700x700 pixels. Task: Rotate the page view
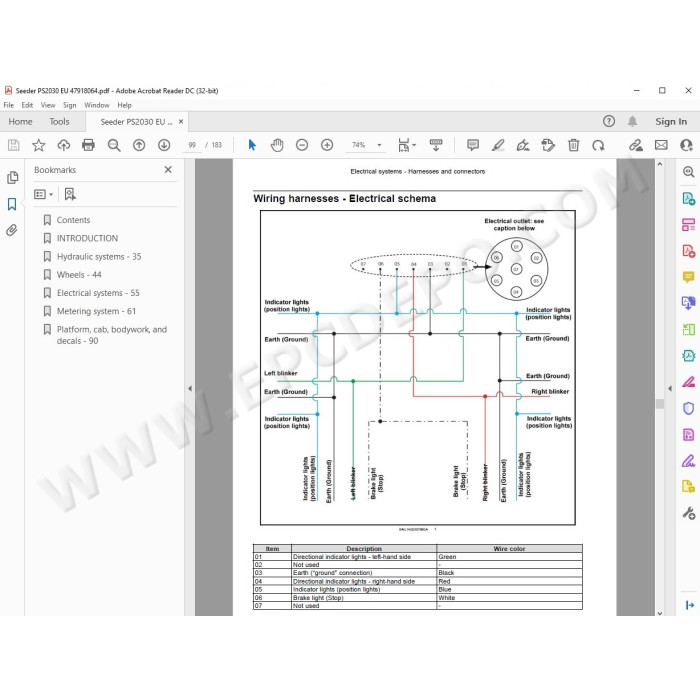click(598, 145)
